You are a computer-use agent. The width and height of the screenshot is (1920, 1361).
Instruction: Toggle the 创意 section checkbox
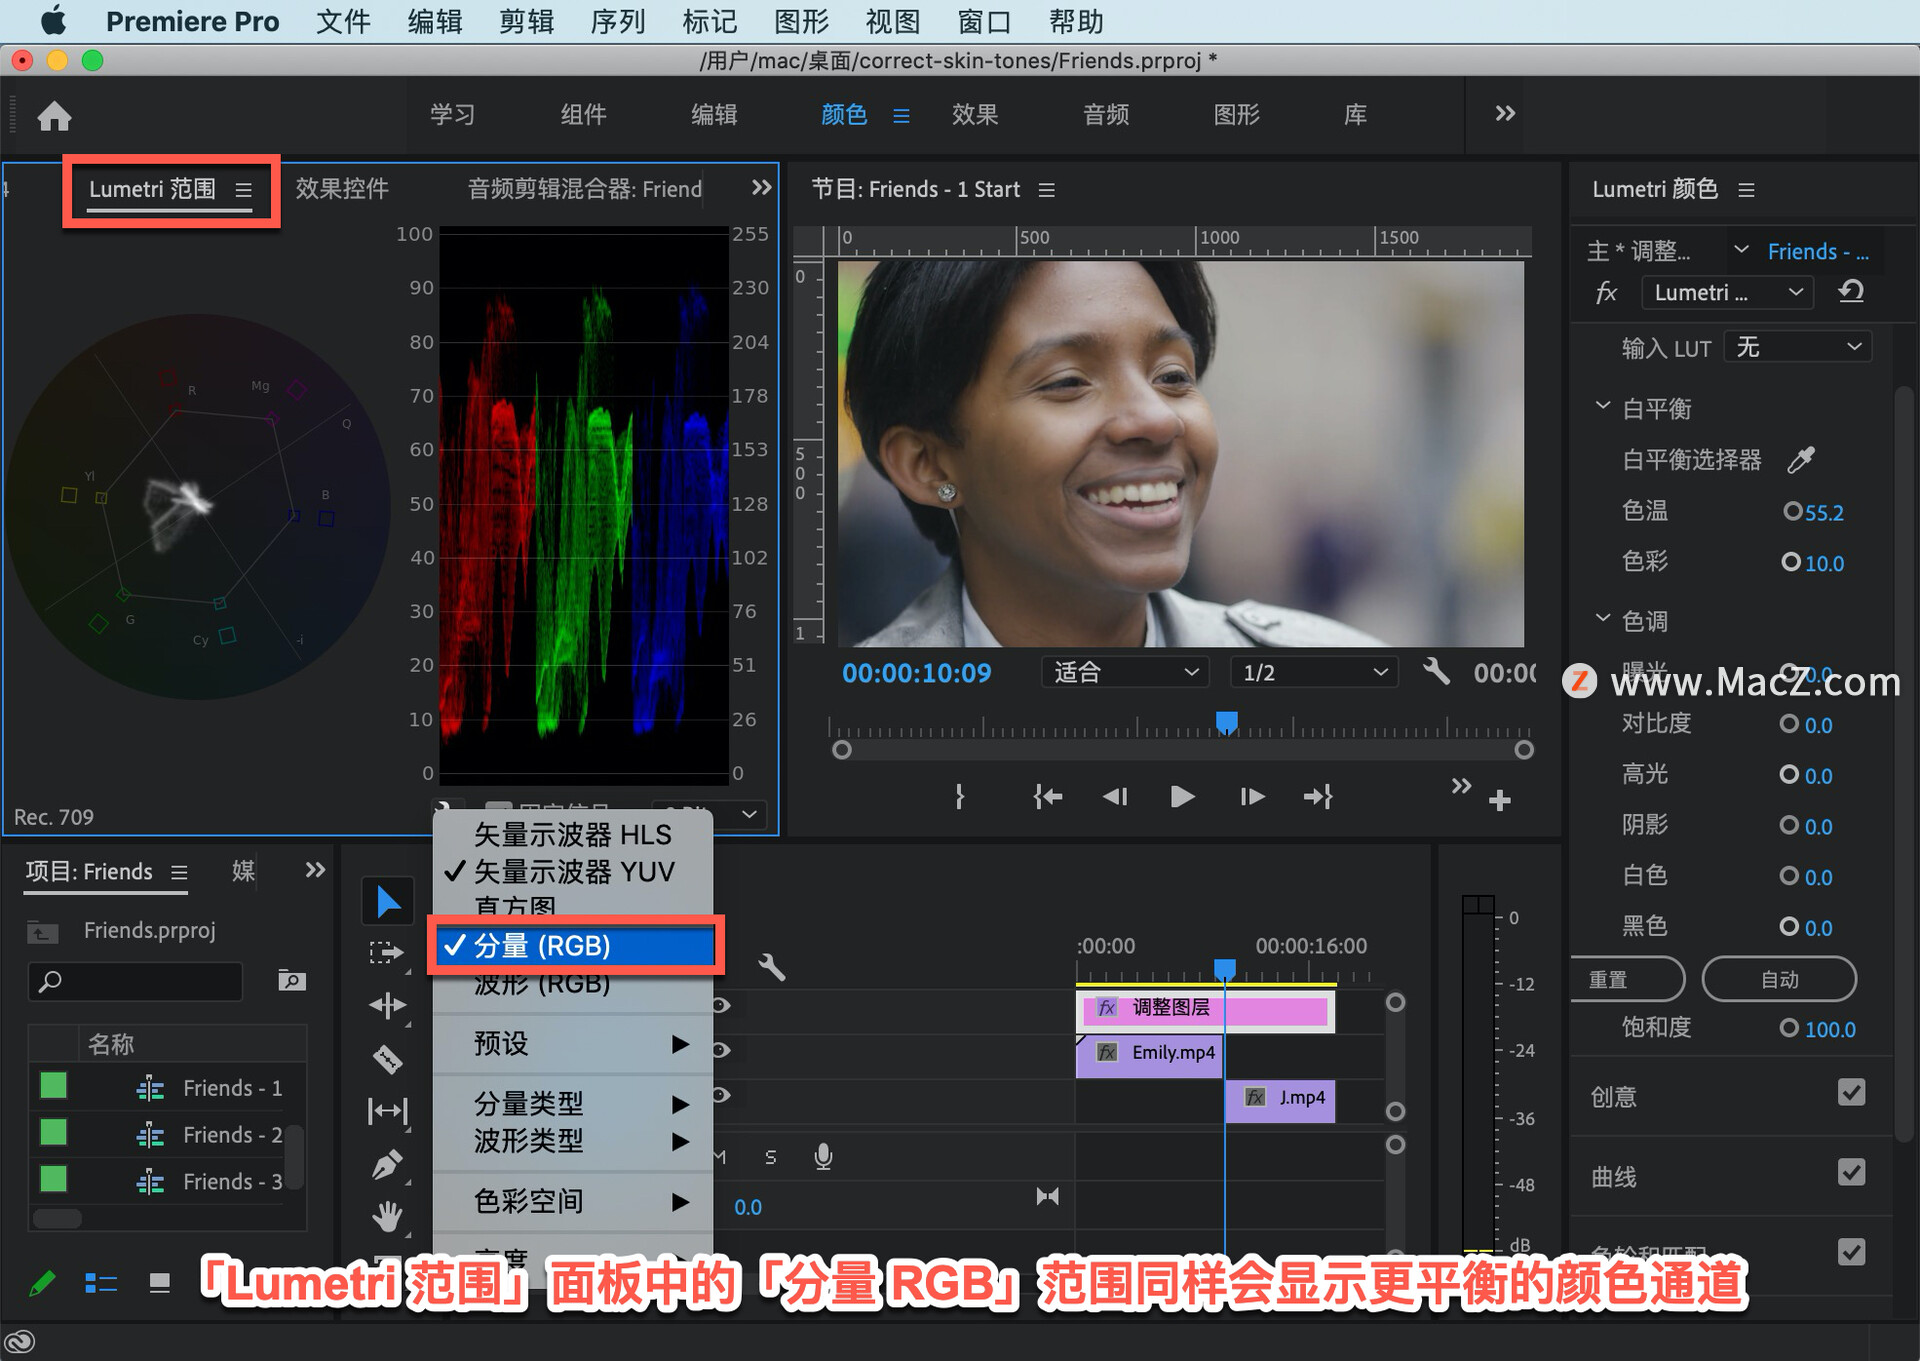click(1851, 1093)
